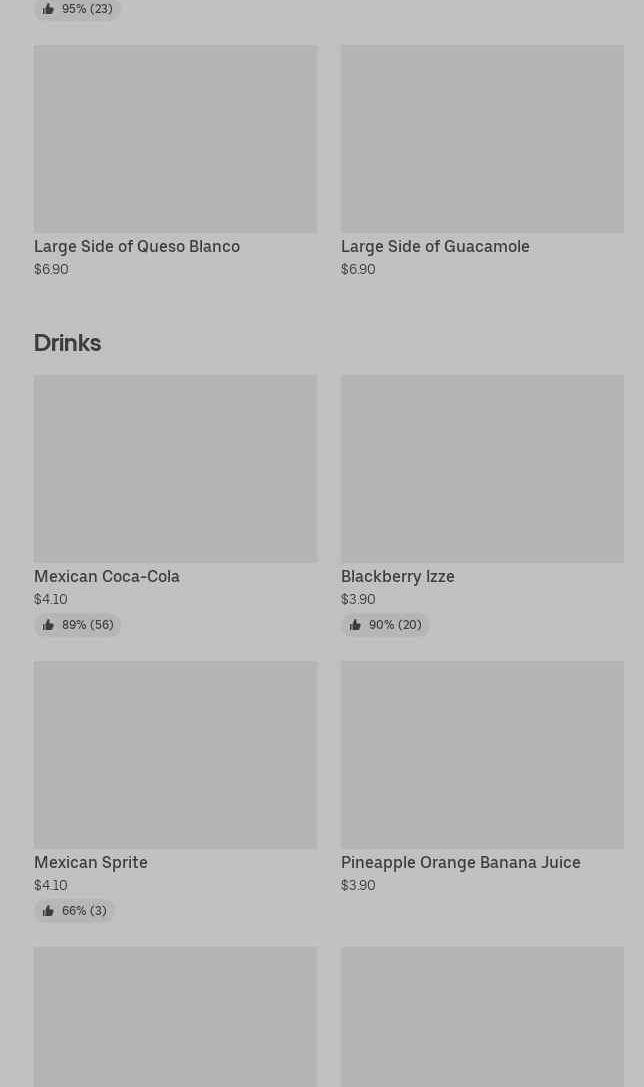Click thumbs-up icon beside 89% (56)
The width and height of the screenshot is (644, 1087).
tap(48, 625)
